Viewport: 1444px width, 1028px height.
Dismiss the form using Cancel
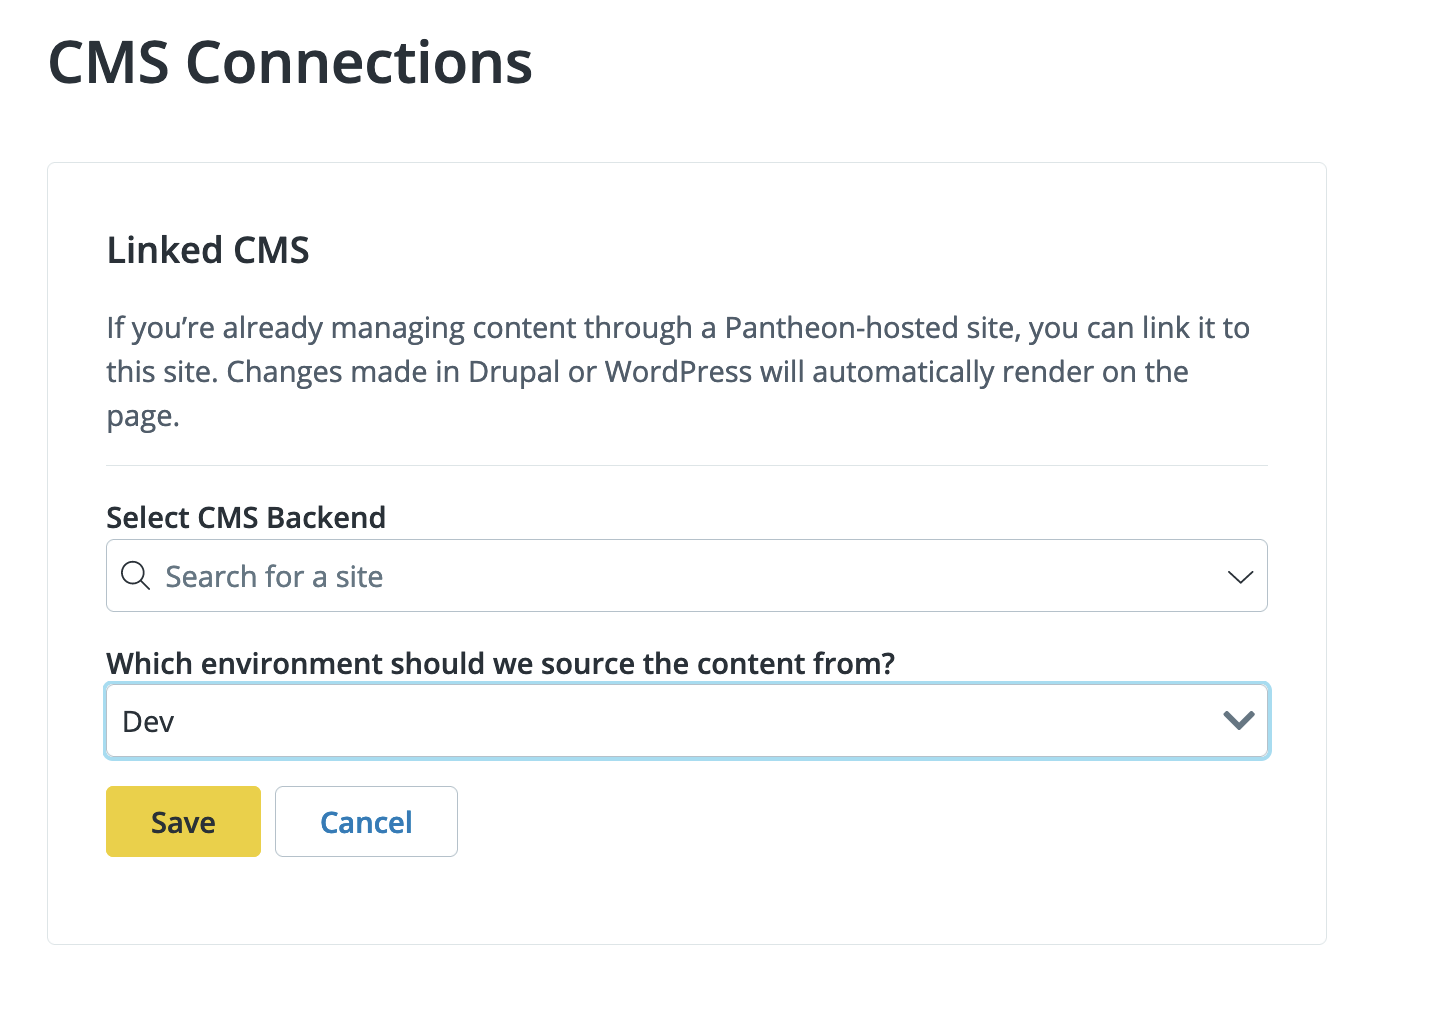[366, 821]
